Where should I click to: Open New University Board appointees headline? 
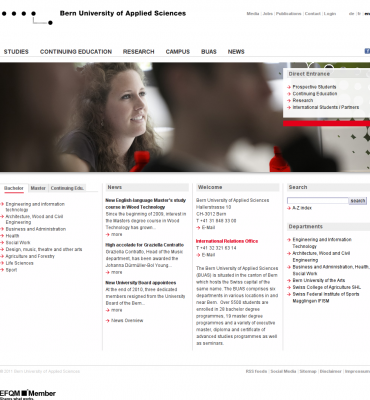tap(141, 283)
